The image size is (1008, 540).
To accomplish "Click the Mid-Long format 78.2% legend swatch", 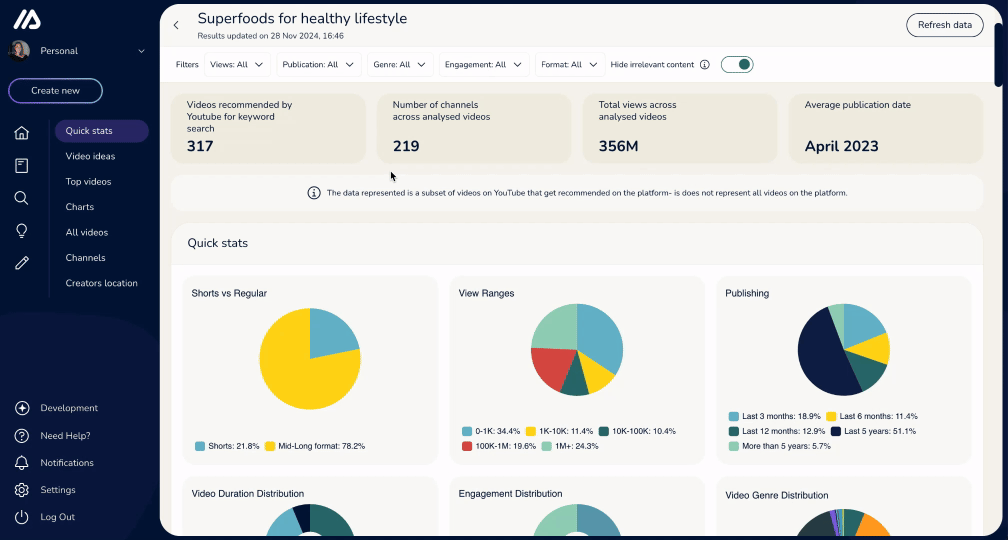I will pyautogui.click(x=270, y=446).
